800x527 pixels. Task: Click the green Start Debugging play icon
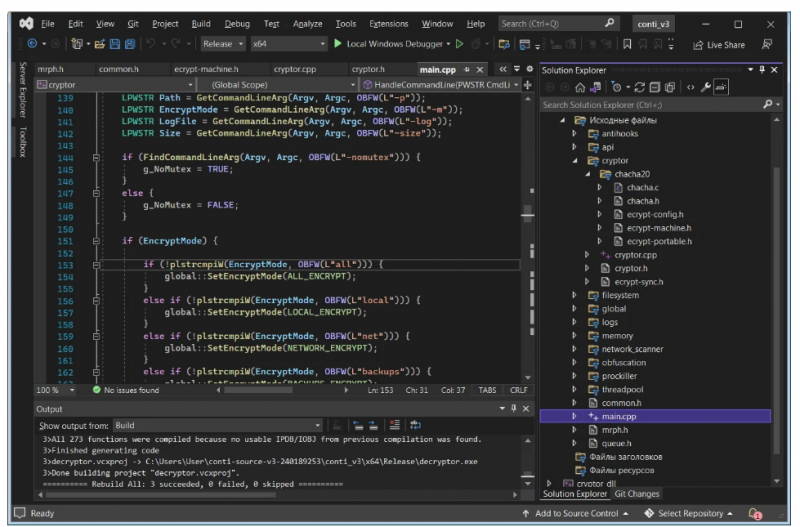pyautogui.click(x=338, y=44)
